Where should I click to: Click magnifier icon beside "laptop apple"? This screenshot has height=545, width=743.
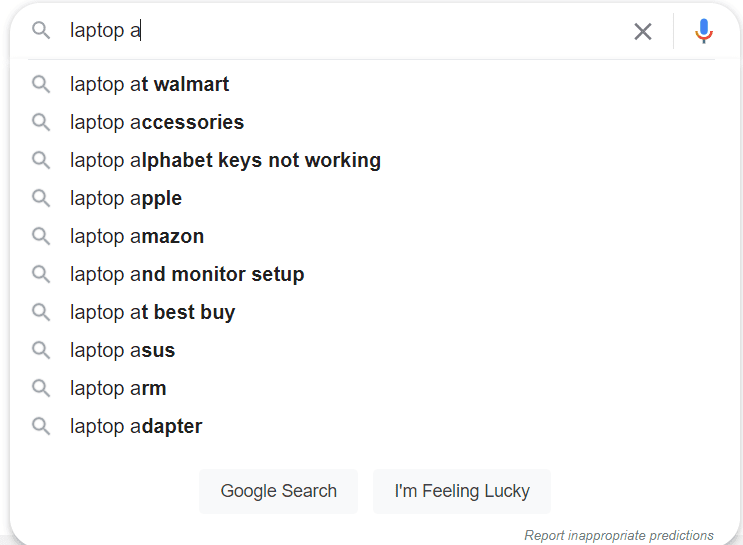pyautogui.click(x=41, y=198)
